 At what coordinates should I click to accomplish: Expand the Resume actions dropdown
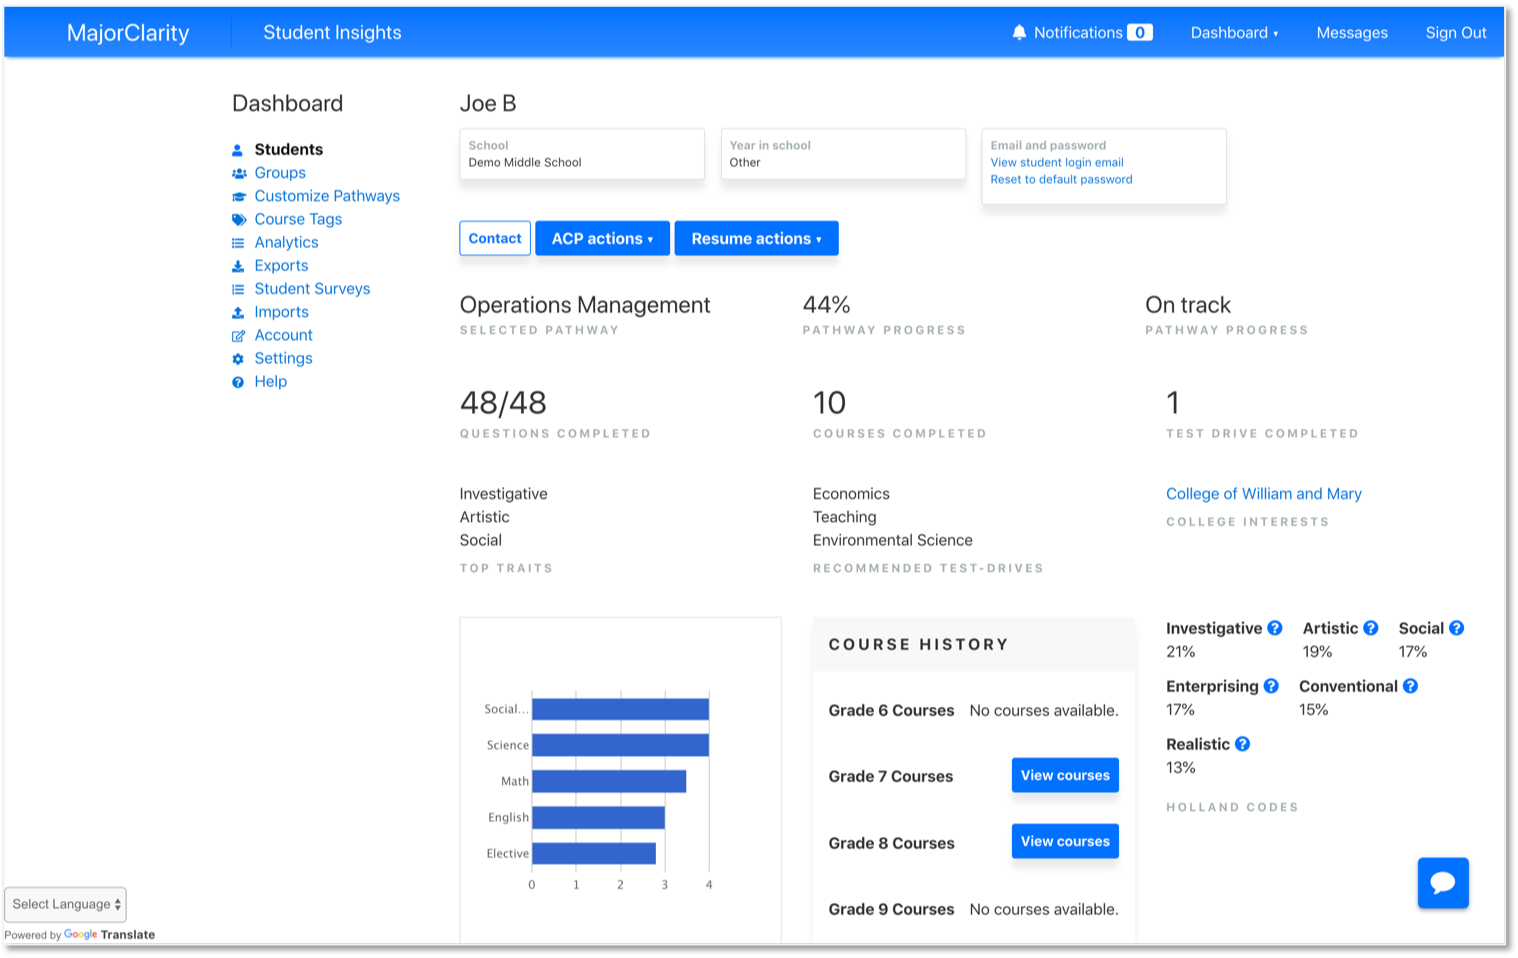tap(756, 238)
